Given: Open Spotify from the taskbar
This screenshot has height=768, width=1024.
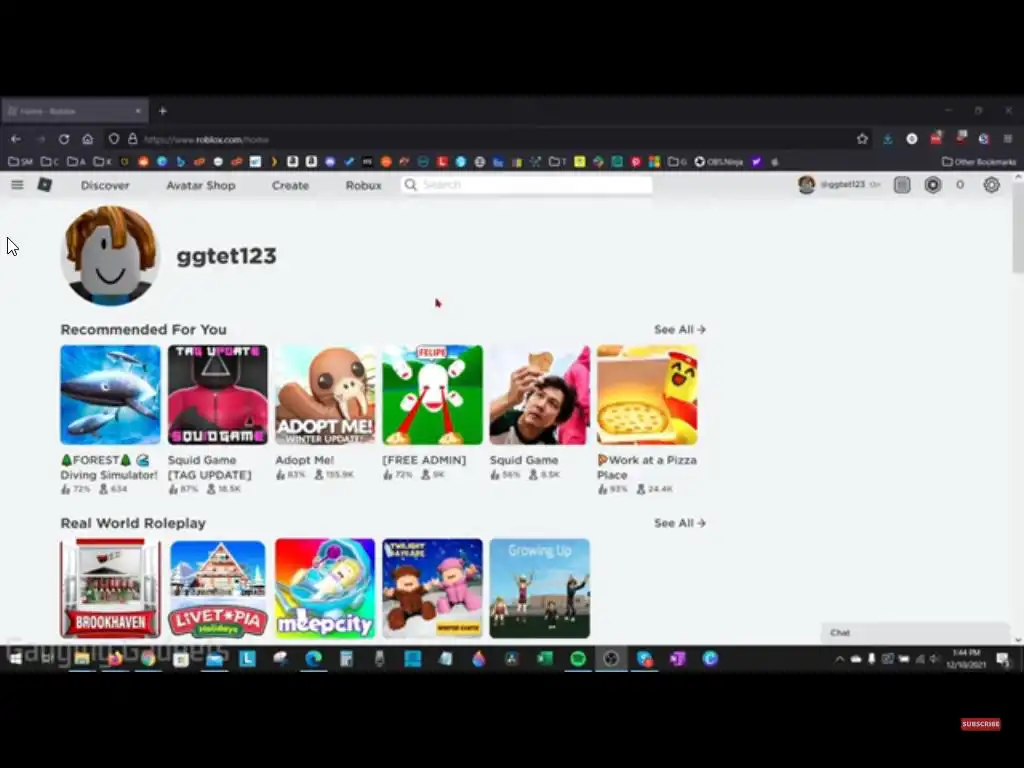Looking at the screenshot, I should 578,659.
